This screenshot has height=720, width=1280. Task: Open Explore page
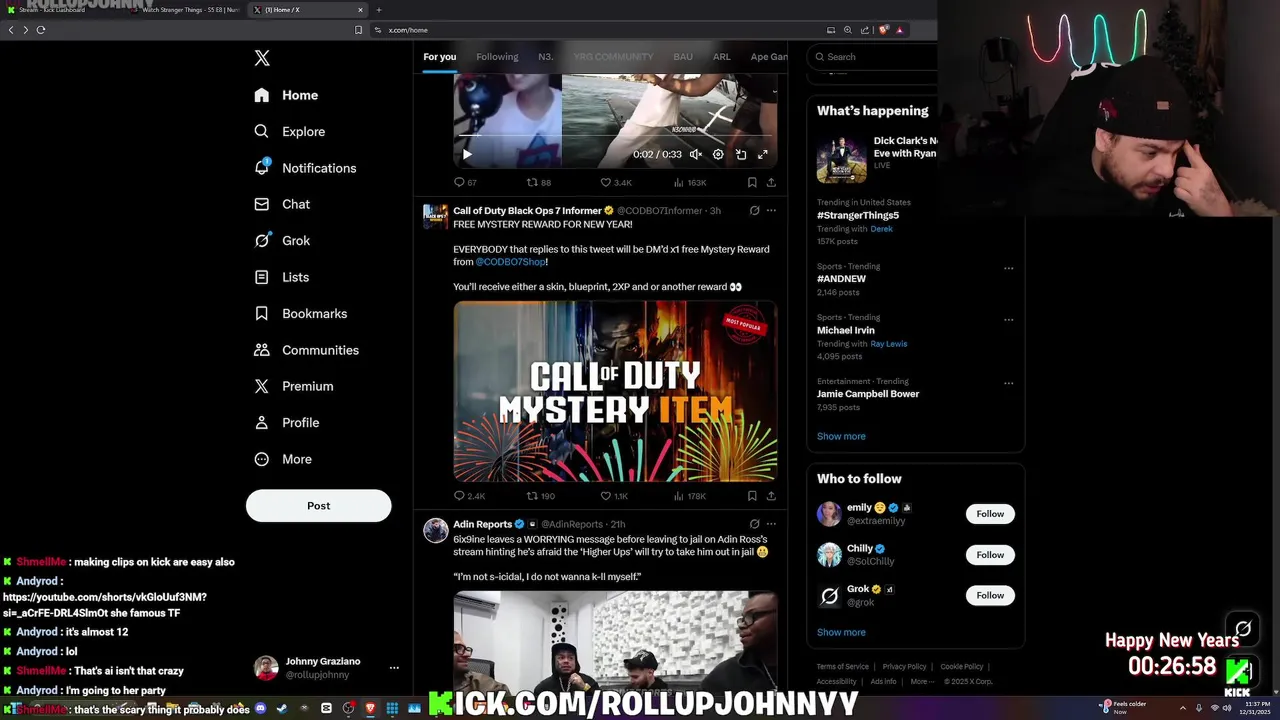pyautogui.click(x=289, y=131)
